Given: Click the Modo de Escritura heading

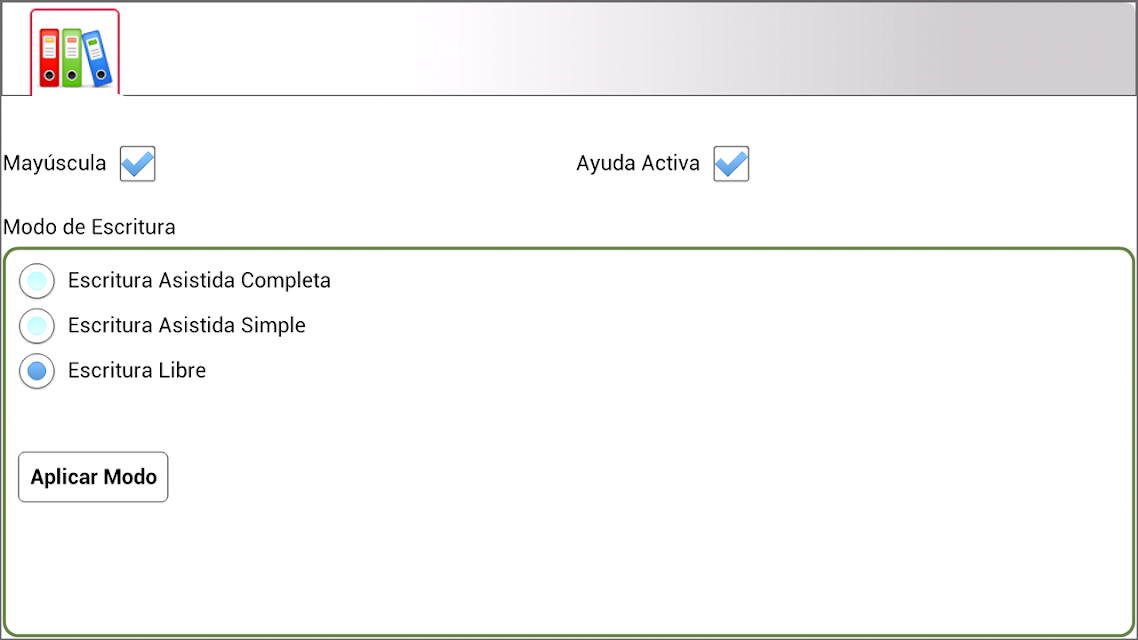Looking at the screenshot, I should 89,227.
